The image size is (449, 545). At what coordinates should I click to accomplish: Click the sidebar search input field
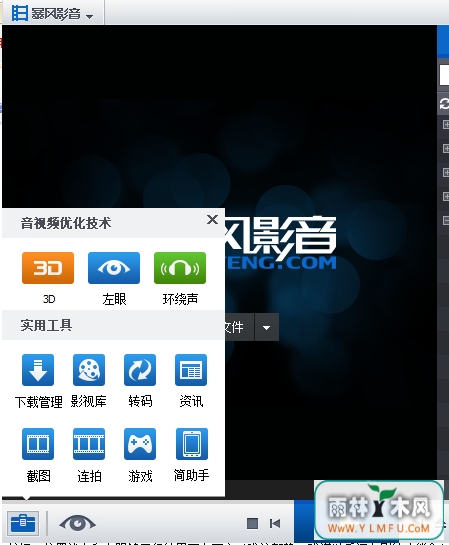[444, 75]
